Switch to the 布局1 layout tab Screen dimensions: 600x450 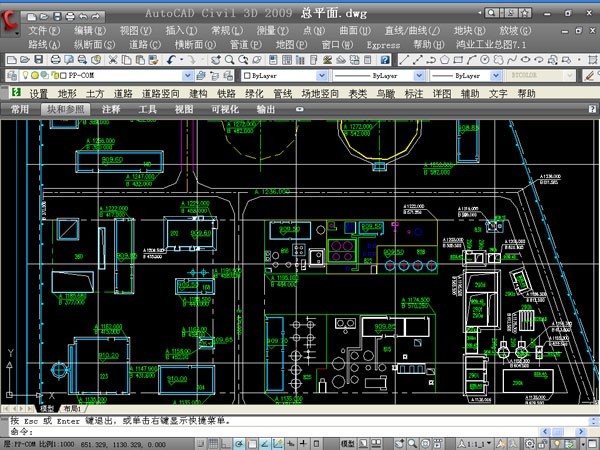coord(72,409)
